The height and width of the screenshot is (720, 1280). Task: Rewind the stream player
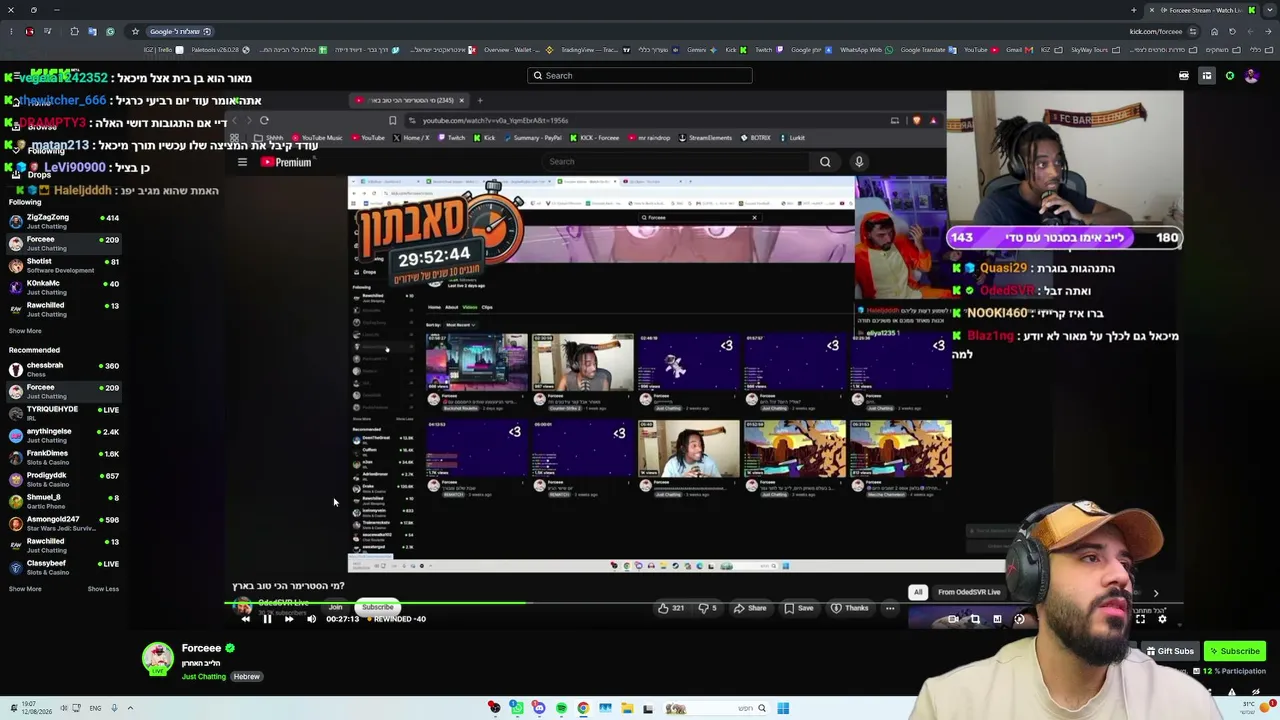245,619
